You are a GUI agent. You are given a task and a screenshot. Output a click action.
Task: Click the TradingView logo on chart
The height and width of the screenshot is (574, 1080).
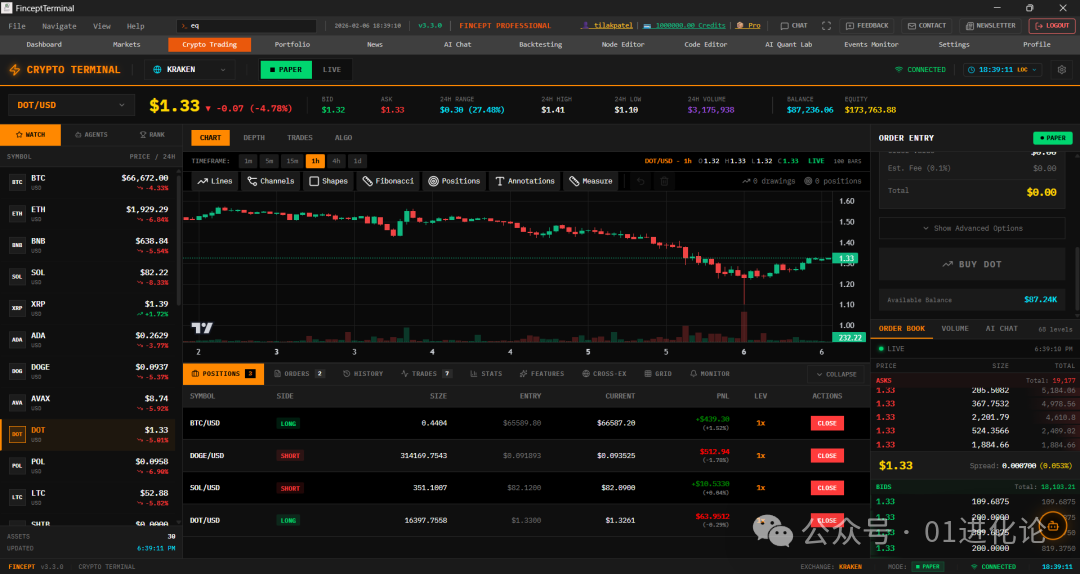coord(202,328)
